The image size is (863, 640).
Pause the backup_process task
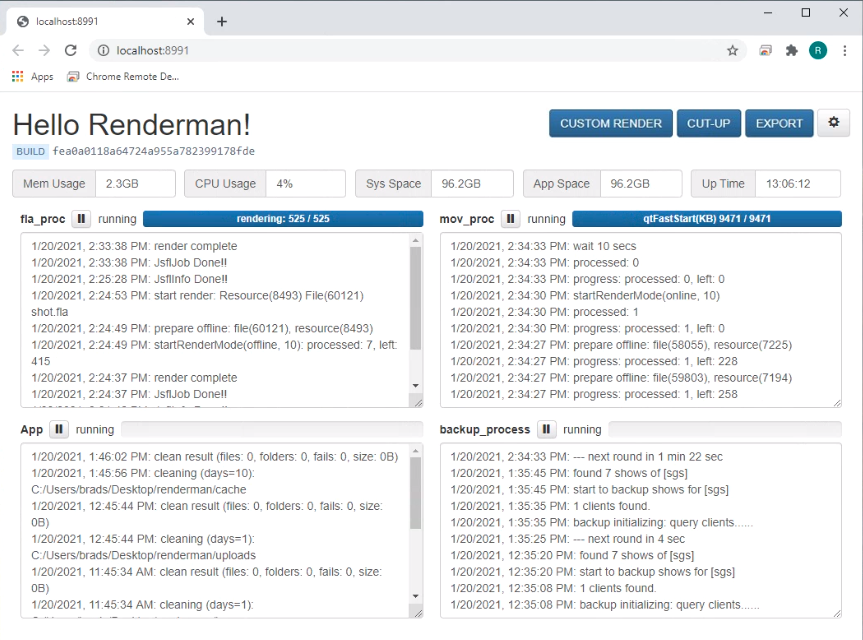click(x=546, y=430)
